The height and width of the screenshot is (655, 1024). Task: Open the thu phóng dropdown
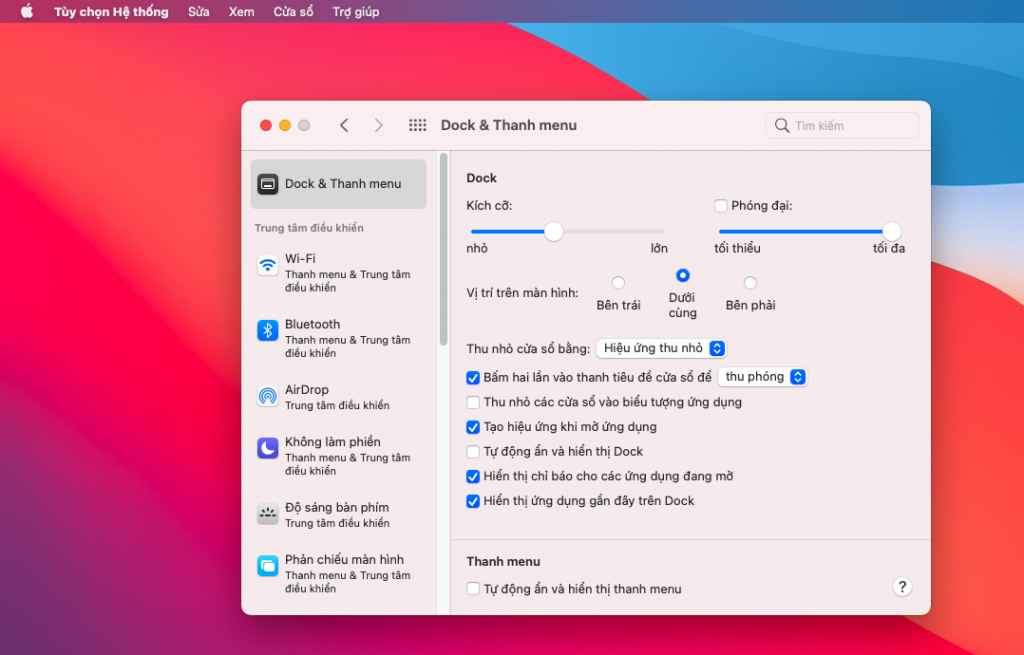coord(762,377)
